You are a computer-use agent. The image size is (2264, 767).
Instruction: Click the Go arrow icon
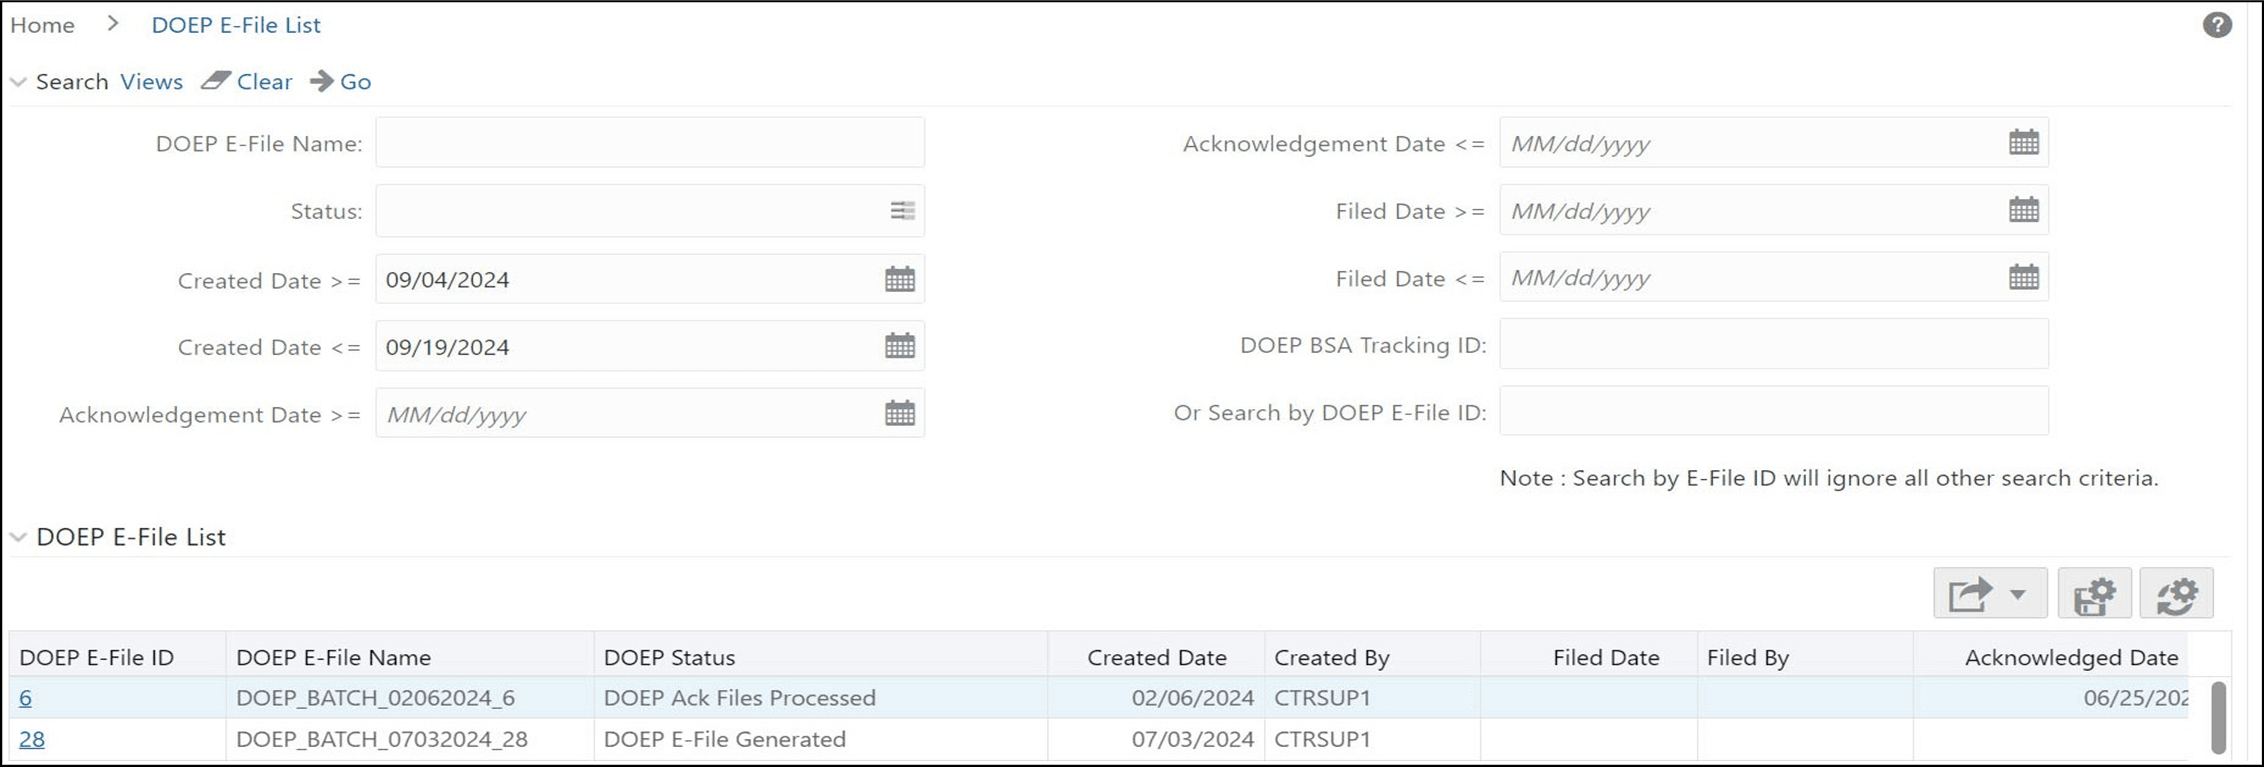pyautogui.click(x=322, y=81)
